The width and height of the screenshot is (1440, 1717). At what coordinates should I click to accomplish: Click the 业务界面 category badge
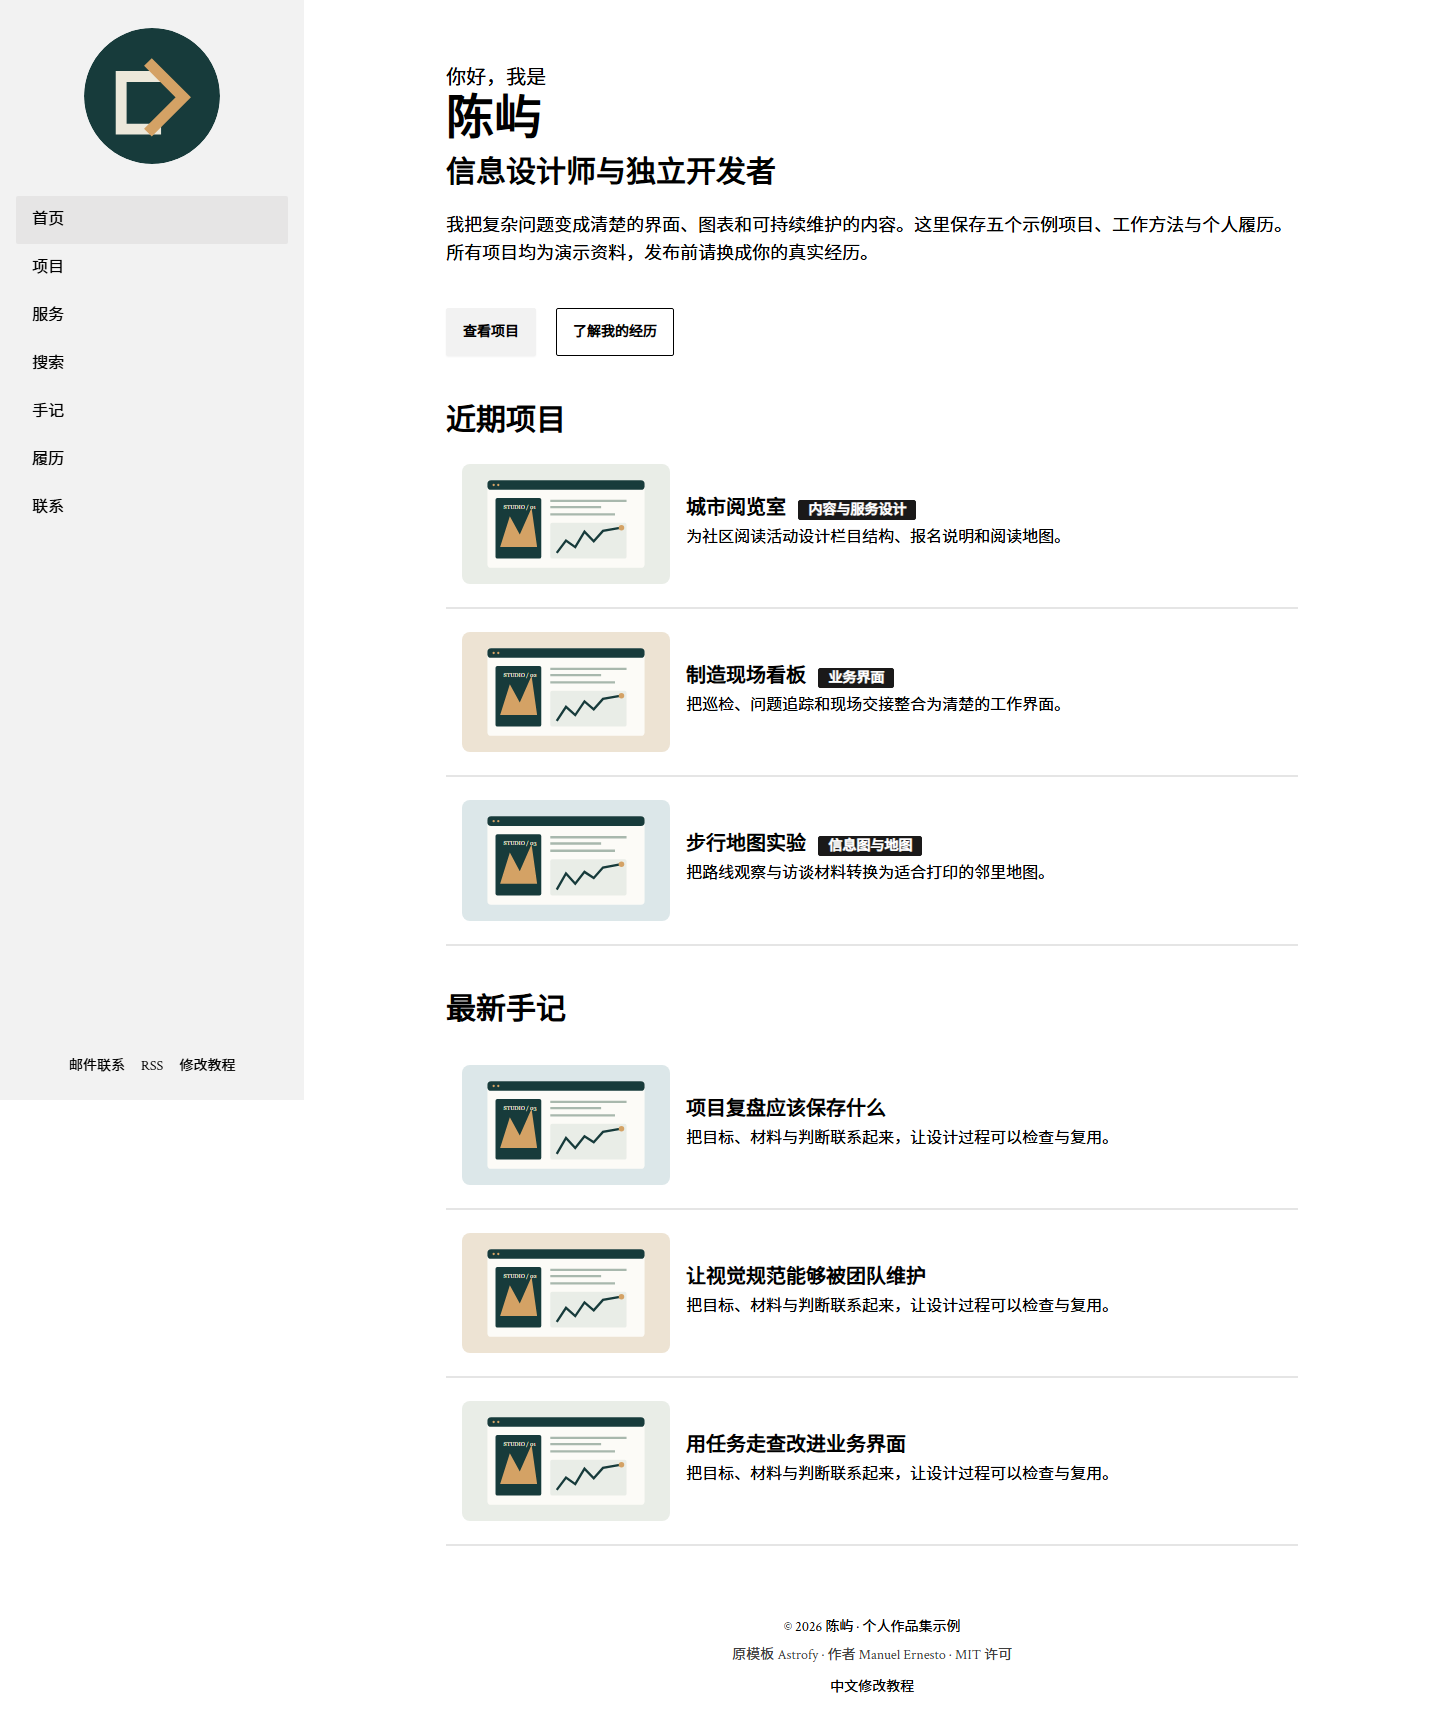tap(856, 678)
